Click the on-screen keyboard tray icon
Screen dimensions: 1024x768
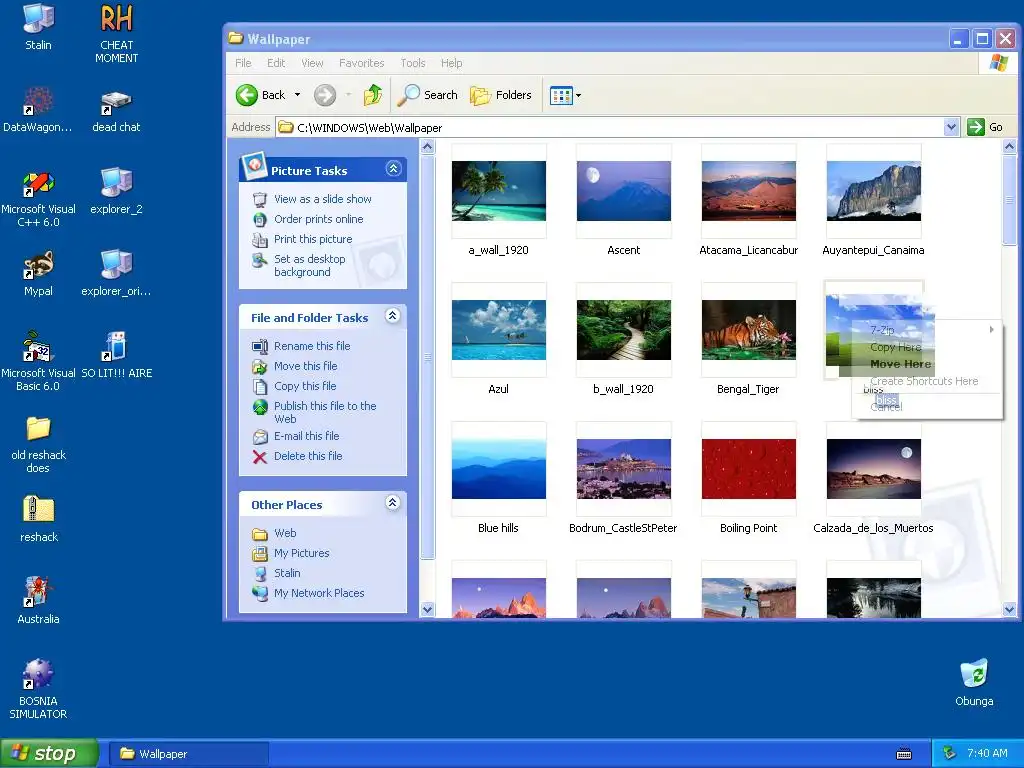[x=904, y=754]
